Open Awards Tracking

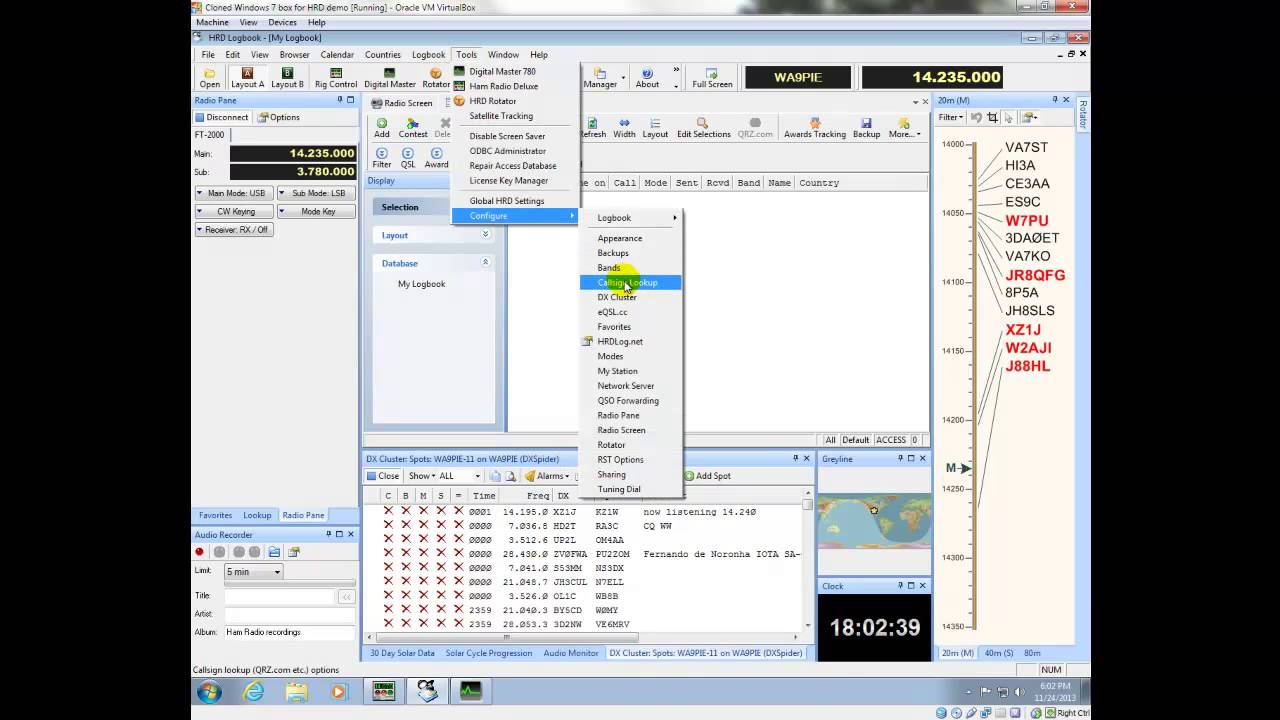[815, 128]
